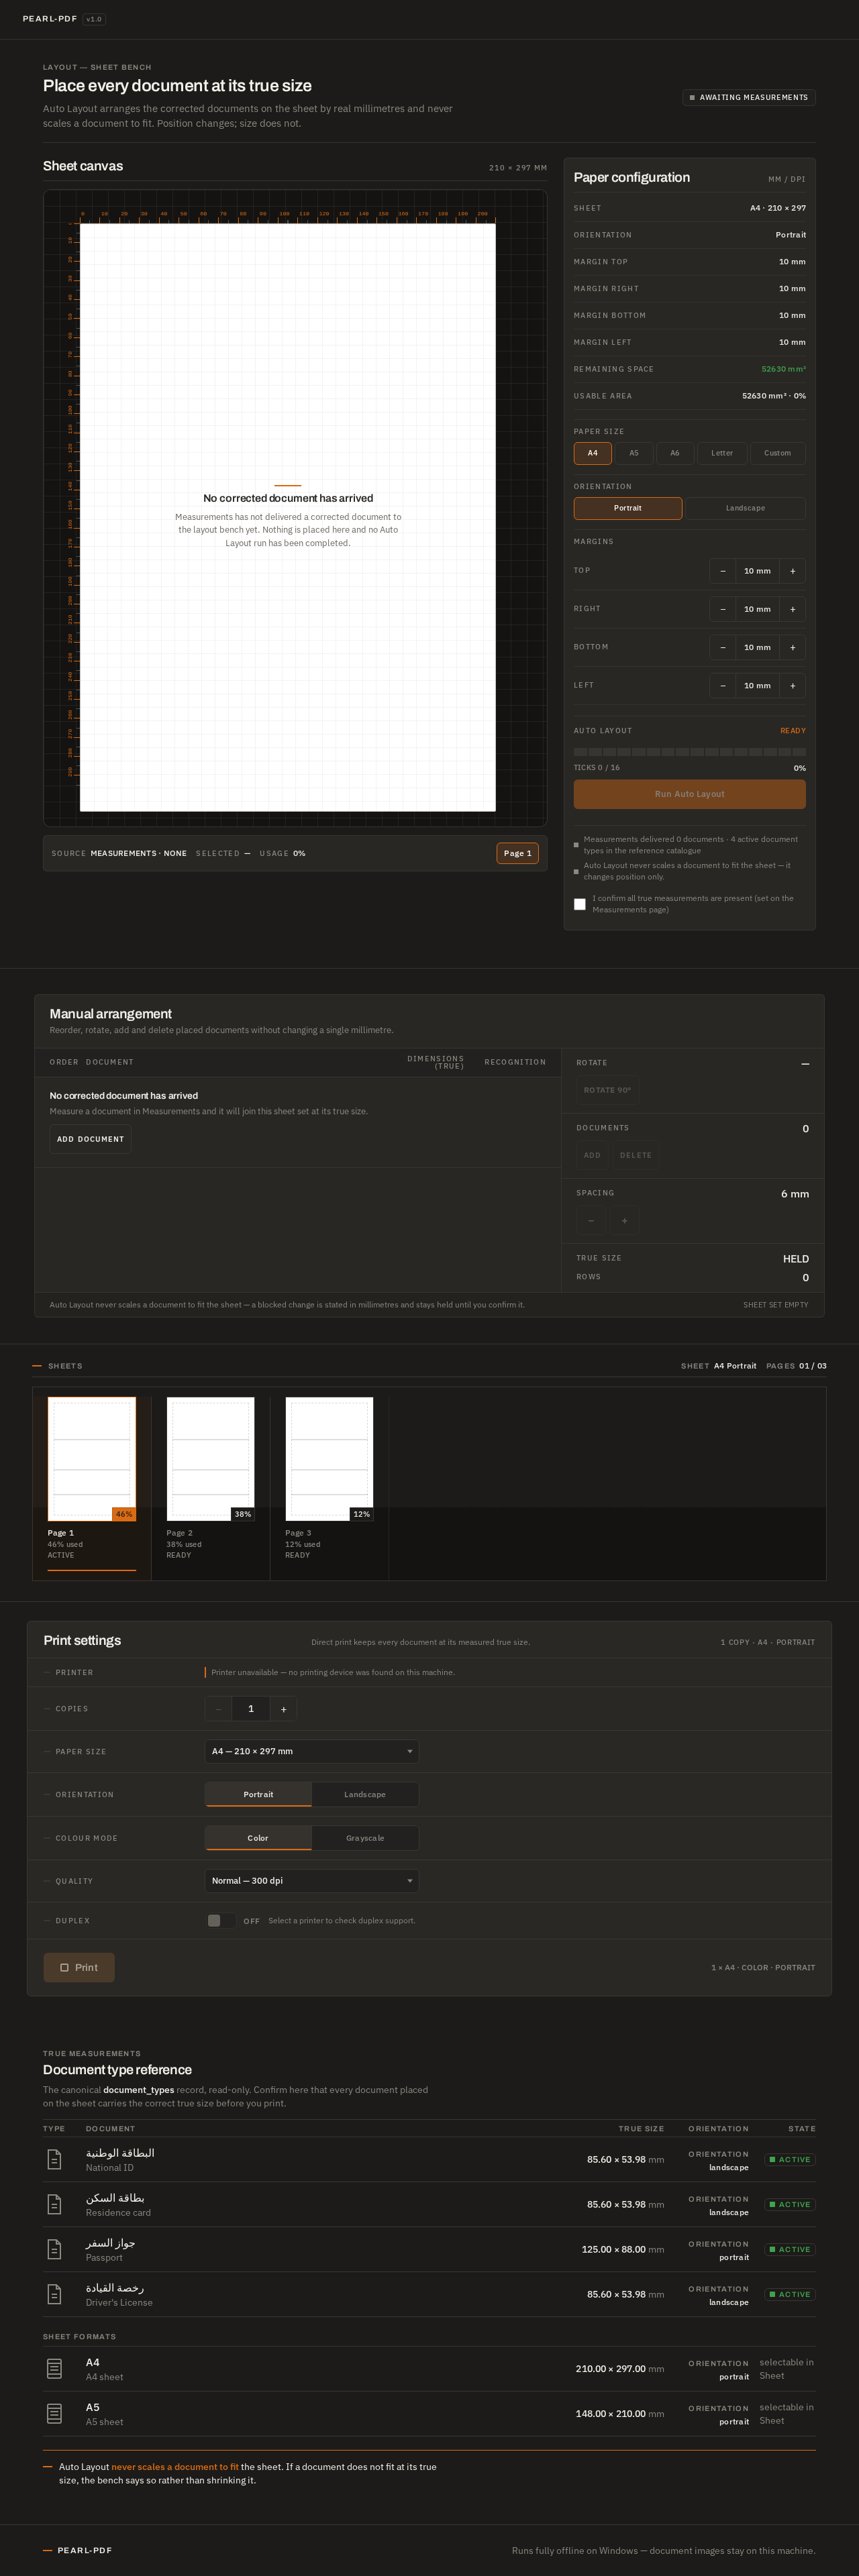
Task: Click the Add button under Documents
Action: point(593,1155)
